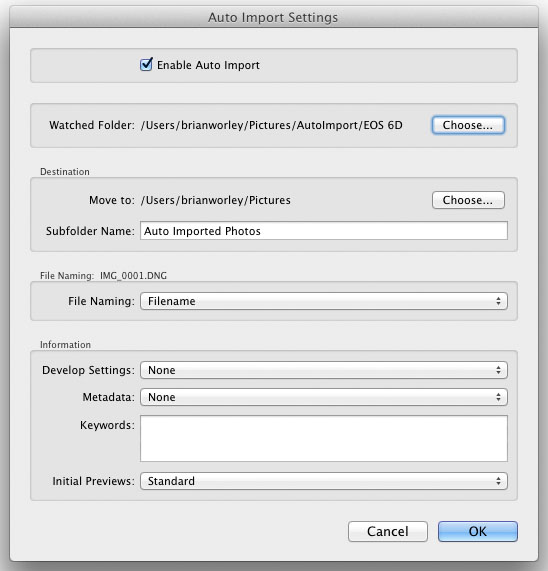Click Choose... for the Move to destination

(468, 200)
